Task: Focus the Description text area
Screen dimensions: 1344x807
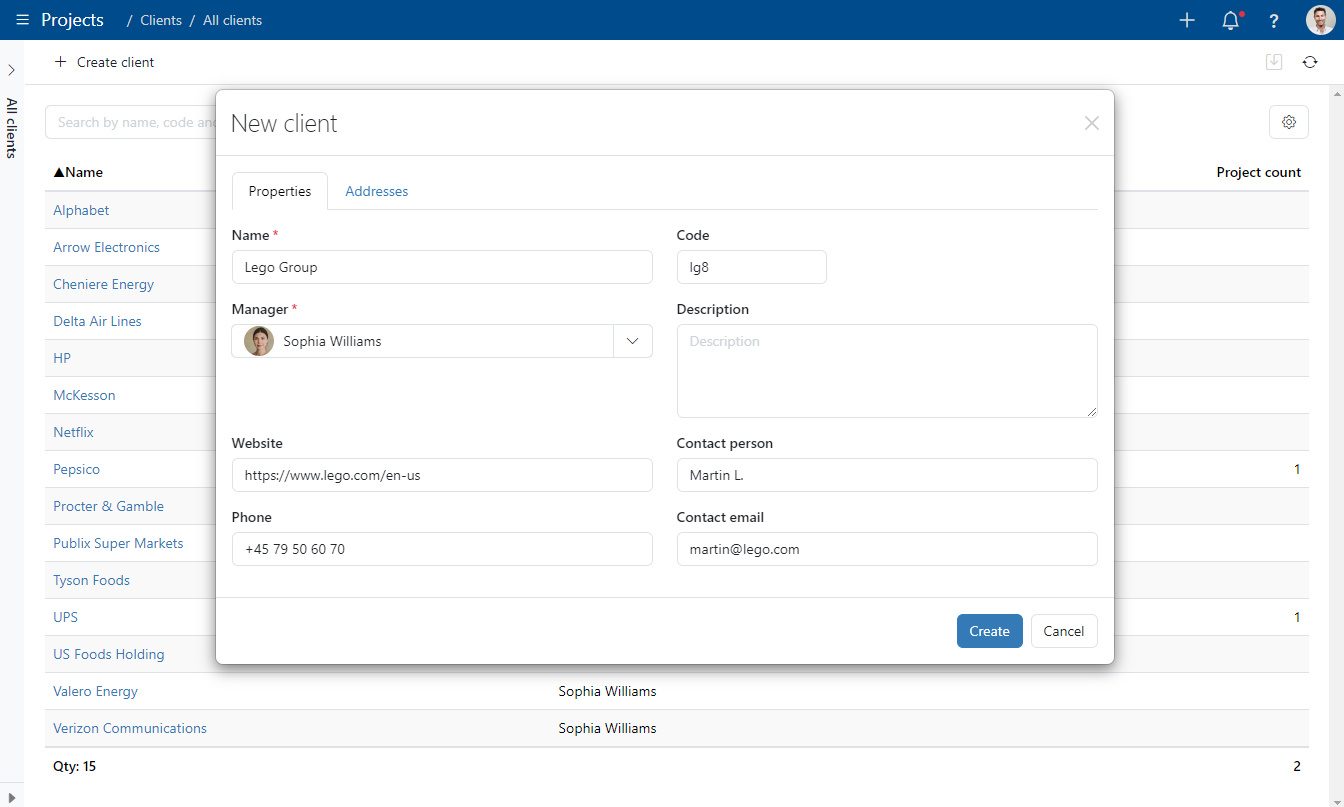Action: [887, 371]
